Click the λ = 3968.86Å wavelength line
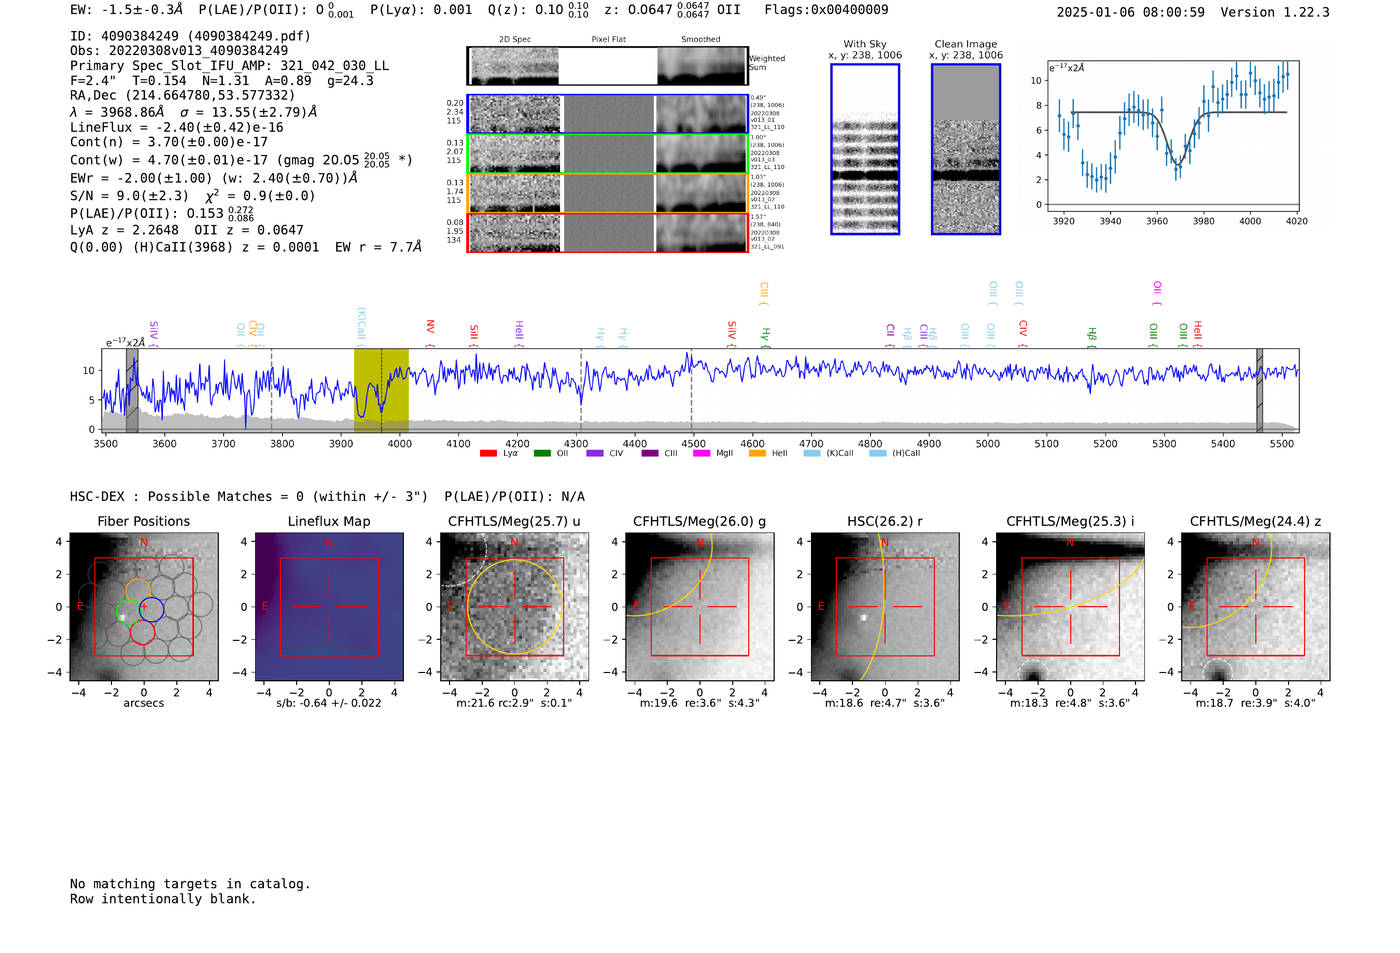The height and width of the screenshot is (953, 1400). click(194, 112)
